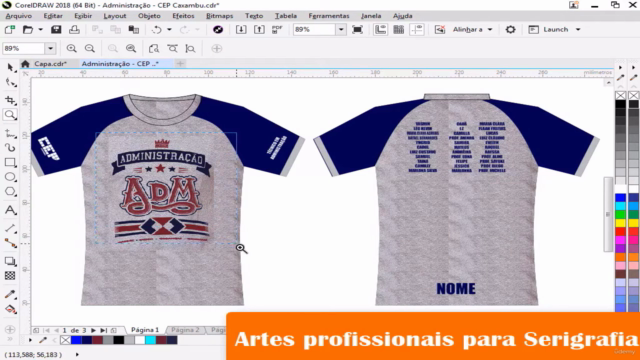Select the Ellipse tool
Viewport: 640px width, 360px height.
pyautogui.click(x=10, y=177)
